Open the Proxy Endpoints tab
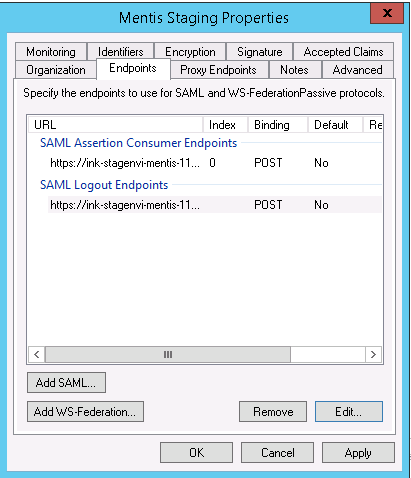This screenshot has width=411, height=478. pyautogui.click(x=218, y=70)
